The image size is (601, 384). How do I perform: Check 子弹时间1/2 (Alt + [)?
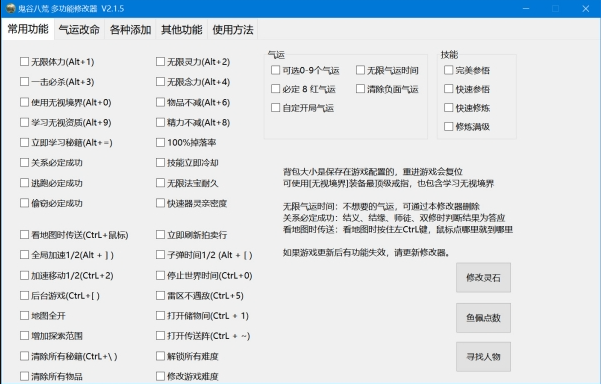click(x=161, y=255)
